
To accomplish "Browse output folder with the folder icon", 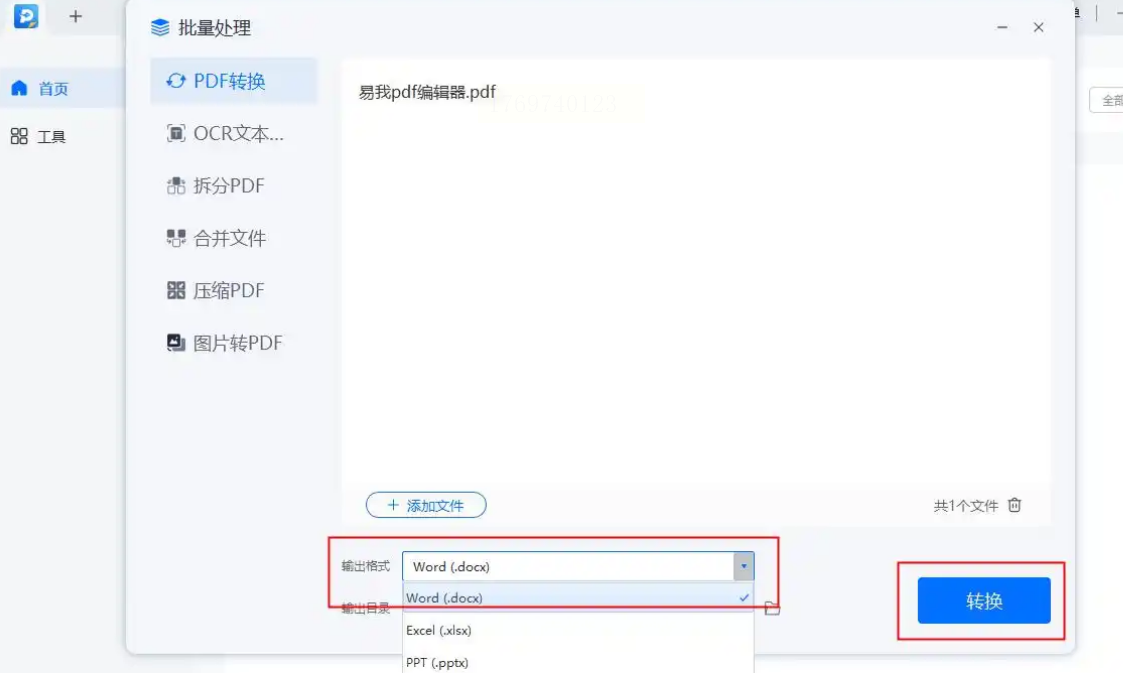I will point(772,609).
